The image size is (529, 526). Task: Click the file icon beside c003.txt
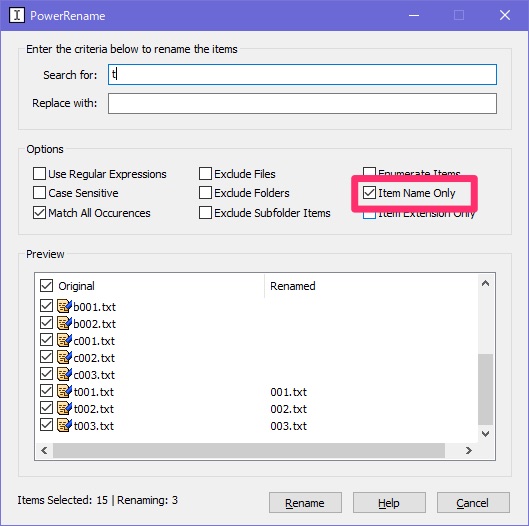pos(64,375)
